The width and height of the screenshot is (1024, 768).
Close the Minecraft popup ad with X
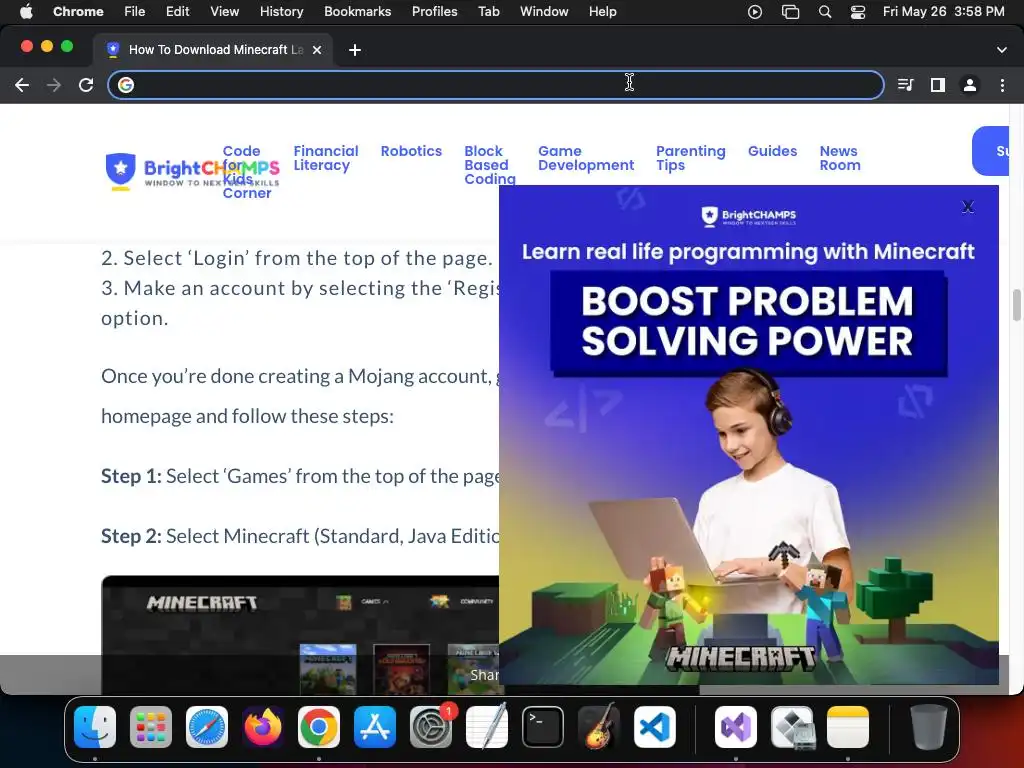(x=968, y=207)
